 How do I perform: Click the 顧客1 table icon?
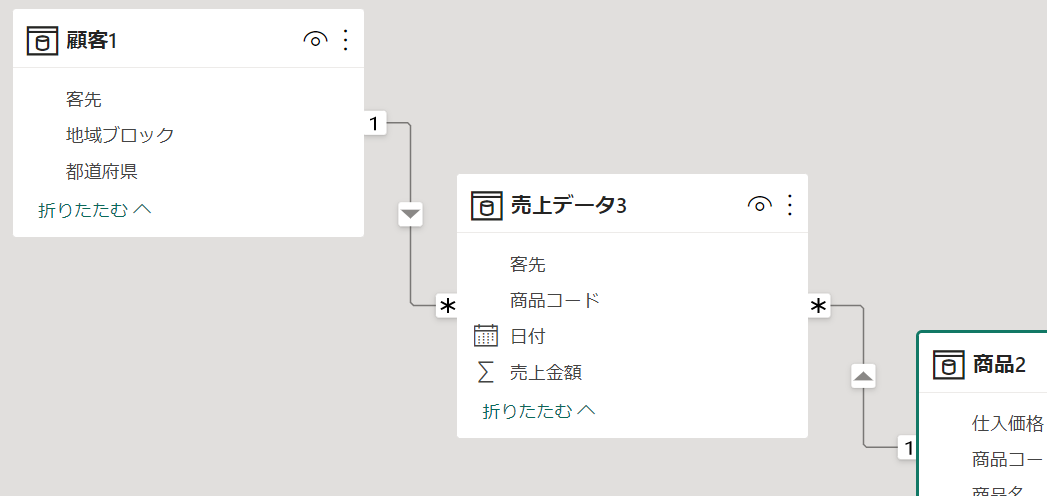point(43,41)
